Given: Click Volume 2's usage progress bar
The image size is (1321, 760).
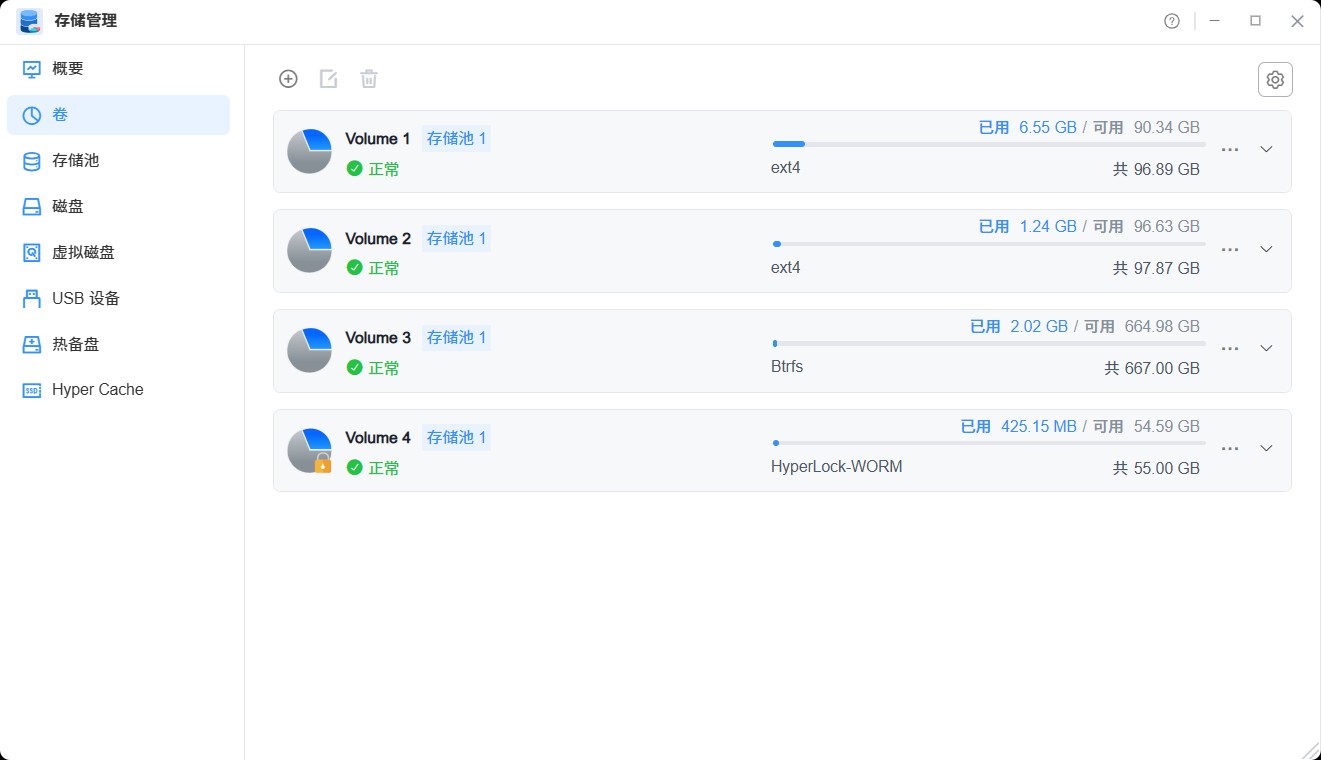Looking at the screenshot, I should 987,243.
